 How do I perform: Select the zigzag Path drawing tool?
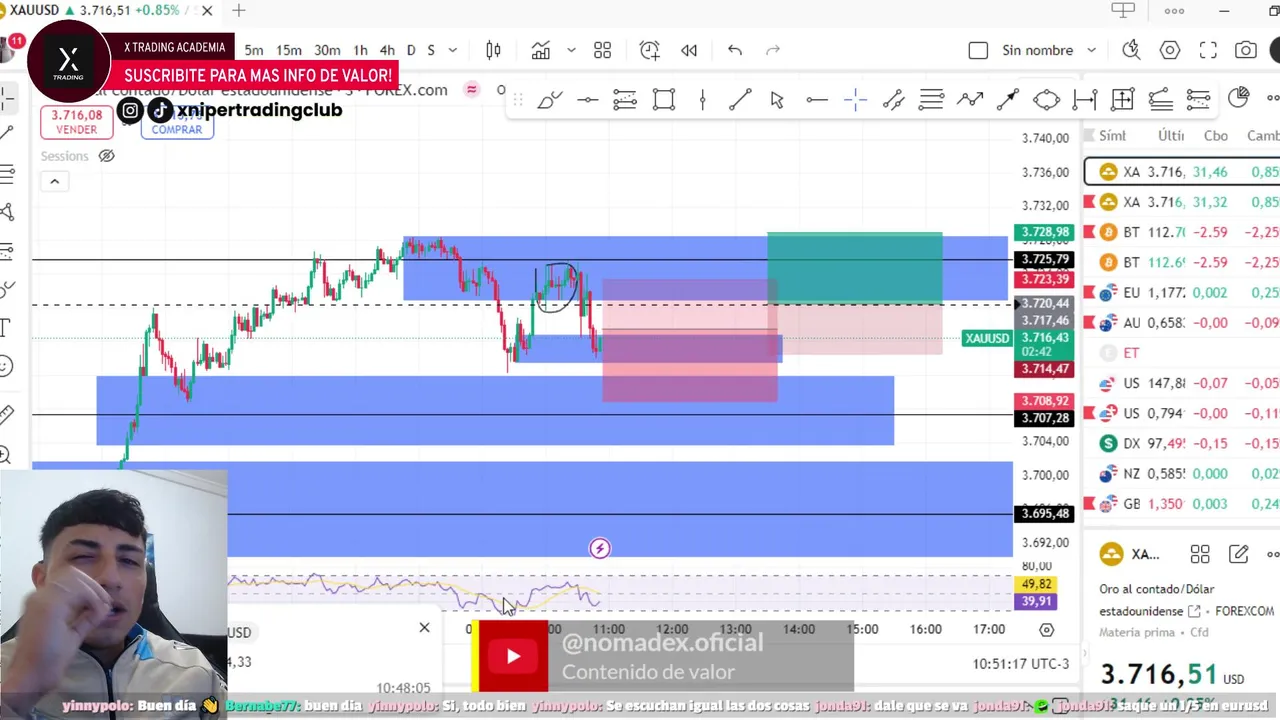(x=970, y=99)
